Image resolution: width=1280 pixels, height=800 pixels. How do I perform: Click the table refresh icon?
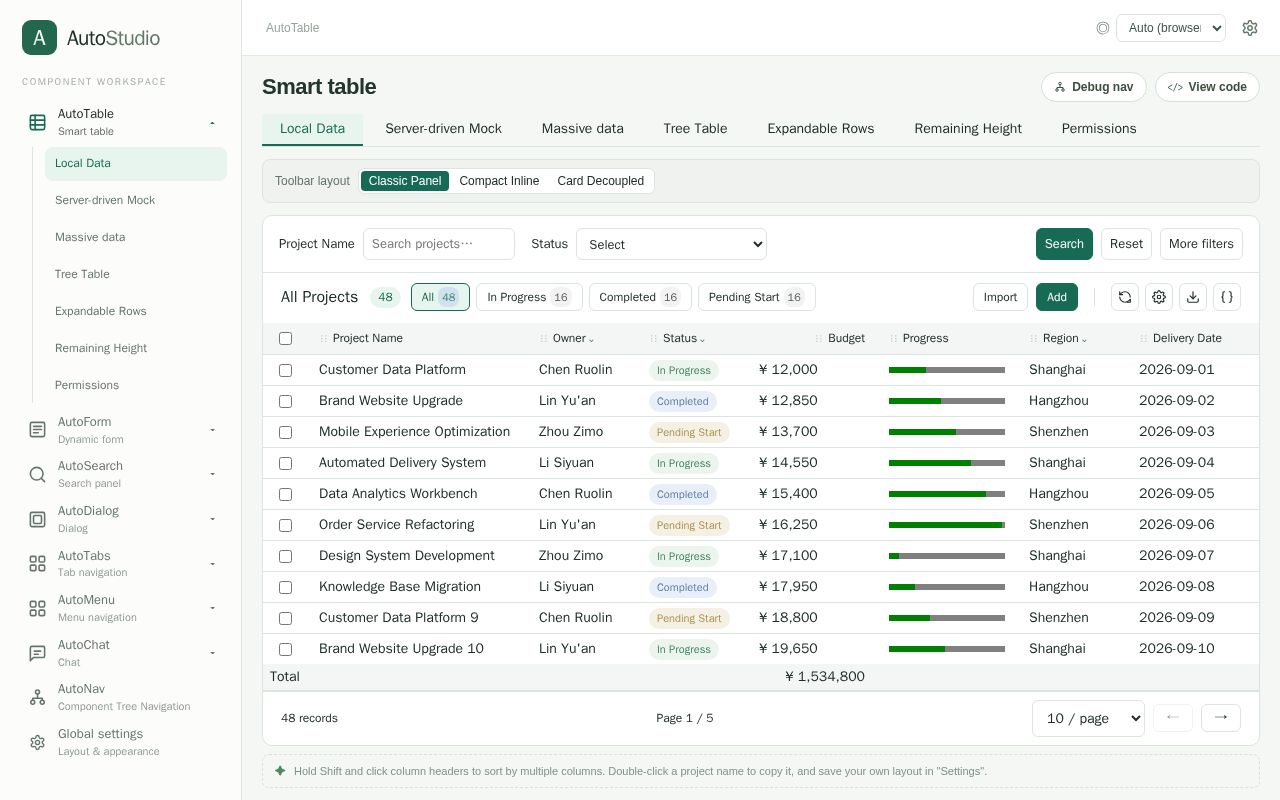coord(1125,297)
